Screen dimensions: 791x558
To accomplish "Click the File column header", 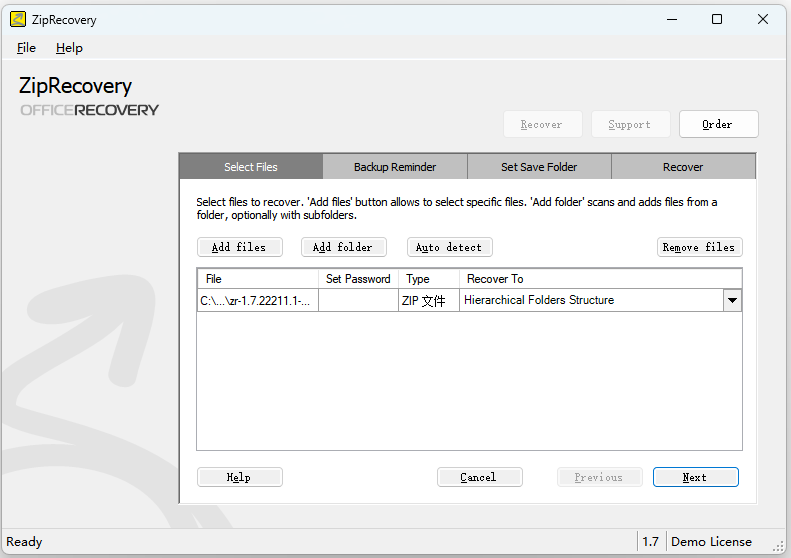I will point(258,279).
